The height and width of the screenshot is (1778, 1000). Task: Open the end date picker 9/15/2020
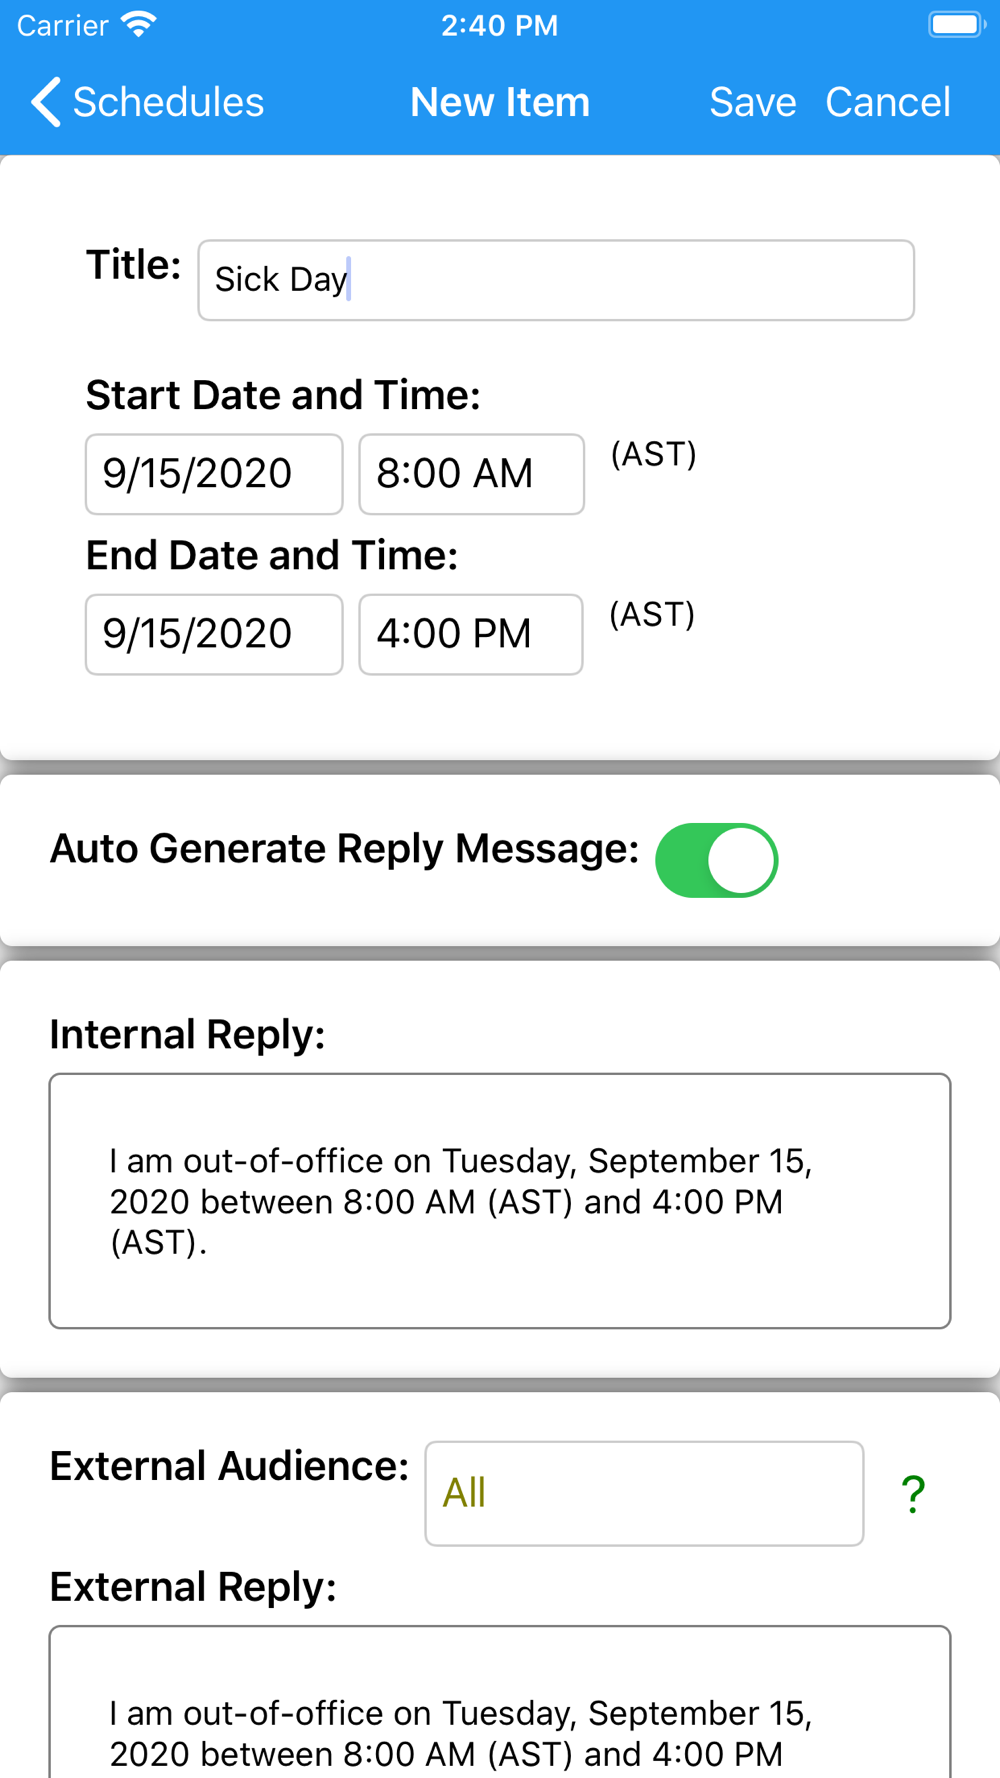click(x=214, y=634)
